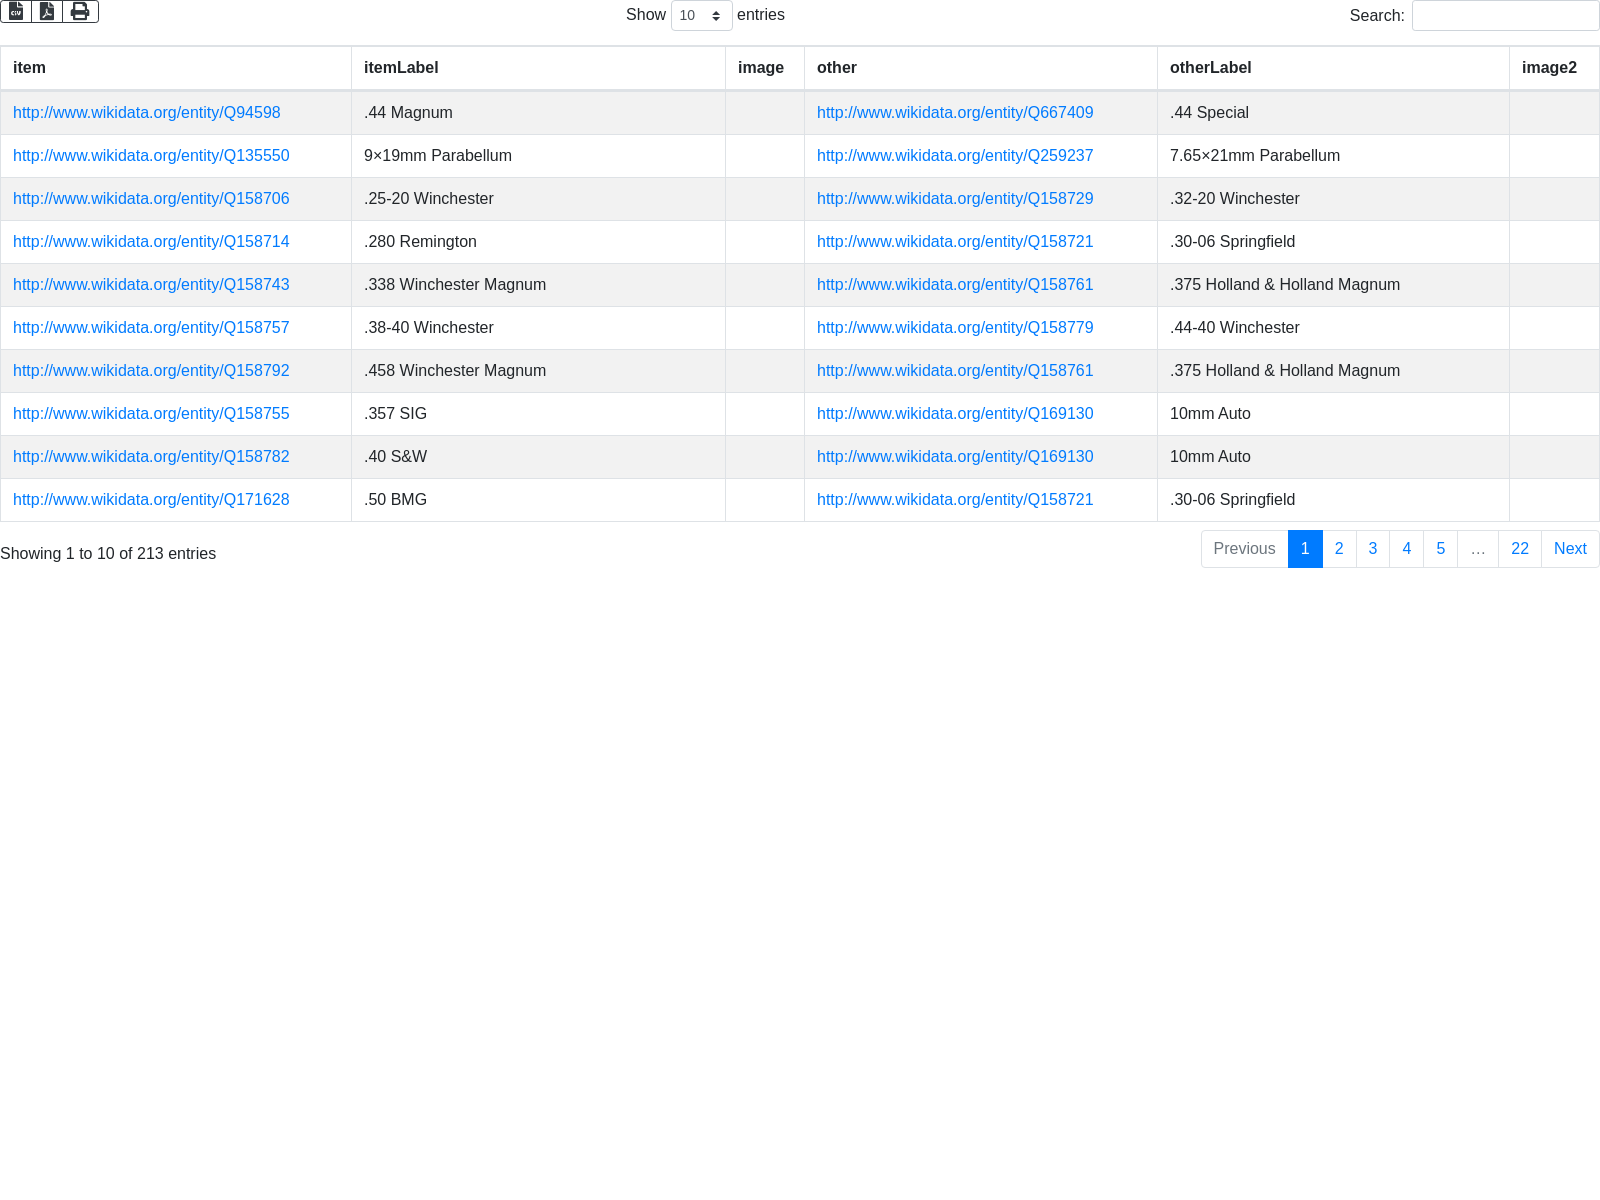
Task: Open wikidata entity Q158755 link
Action: [x=151, y=414]
